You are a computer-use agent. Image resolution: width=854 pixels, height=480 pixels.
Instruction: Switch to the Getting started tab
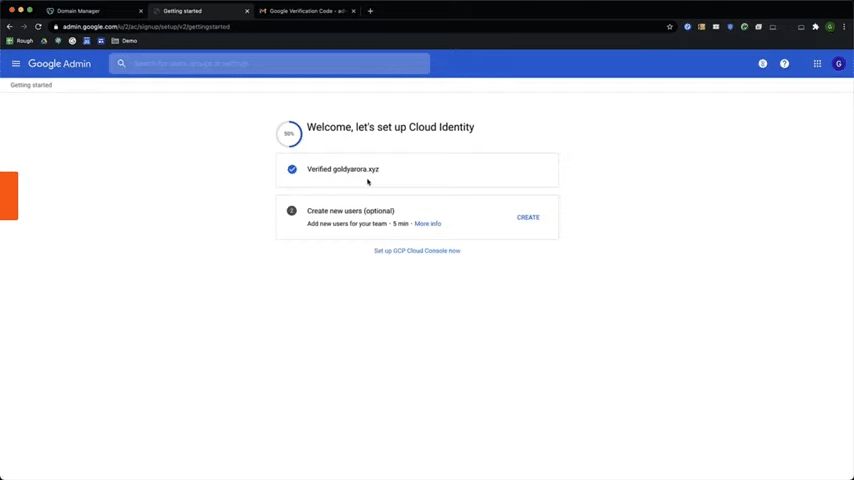click(199, 11)
